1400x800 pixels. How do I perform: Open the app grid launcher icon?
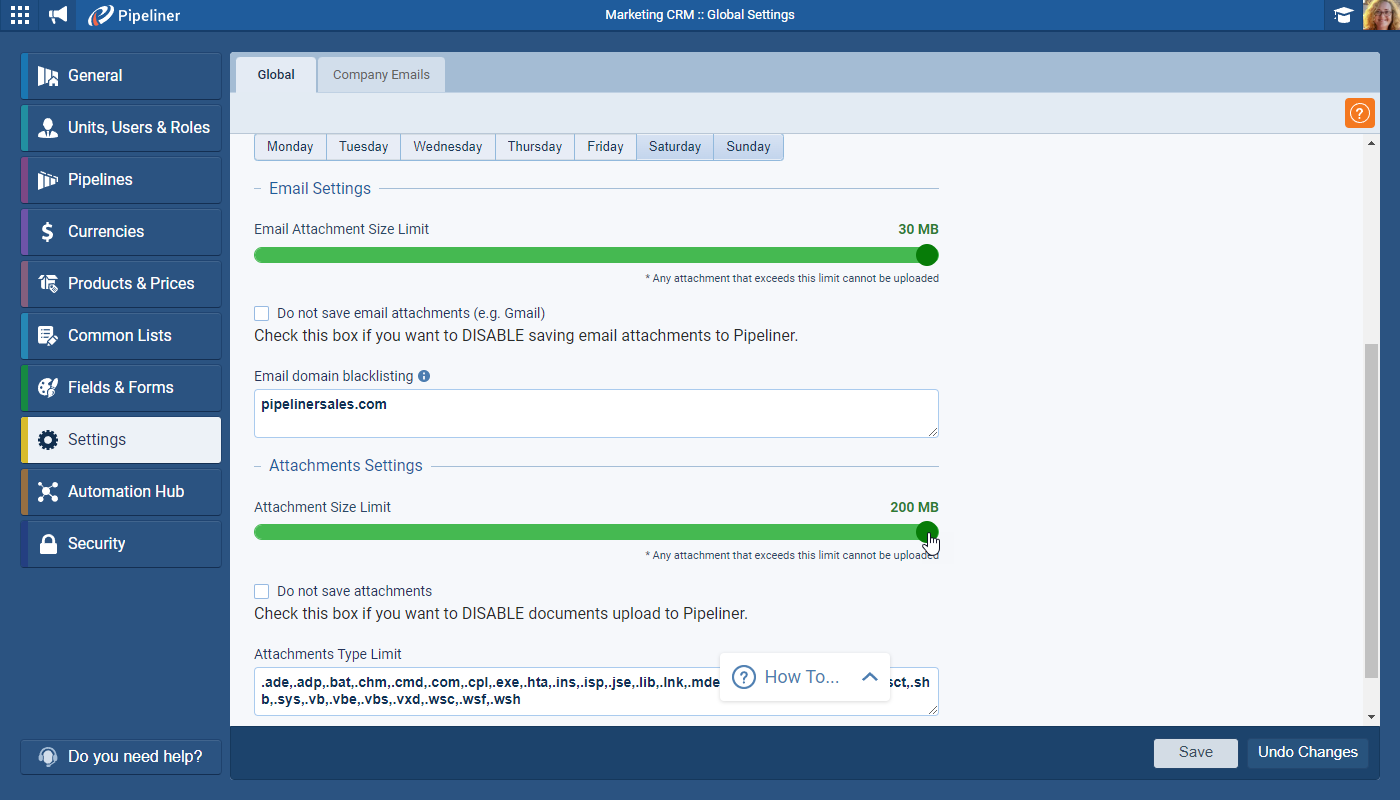tap(20, 15)
